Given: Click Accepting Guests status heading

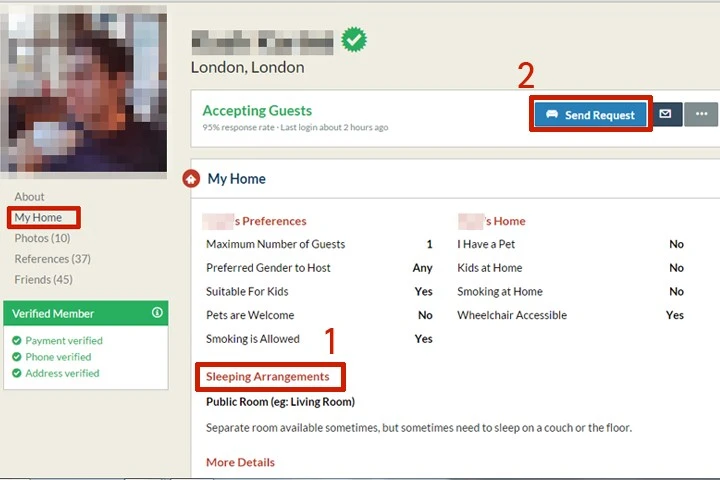Looking at the screenshot, I should click(x=257, y=111).
